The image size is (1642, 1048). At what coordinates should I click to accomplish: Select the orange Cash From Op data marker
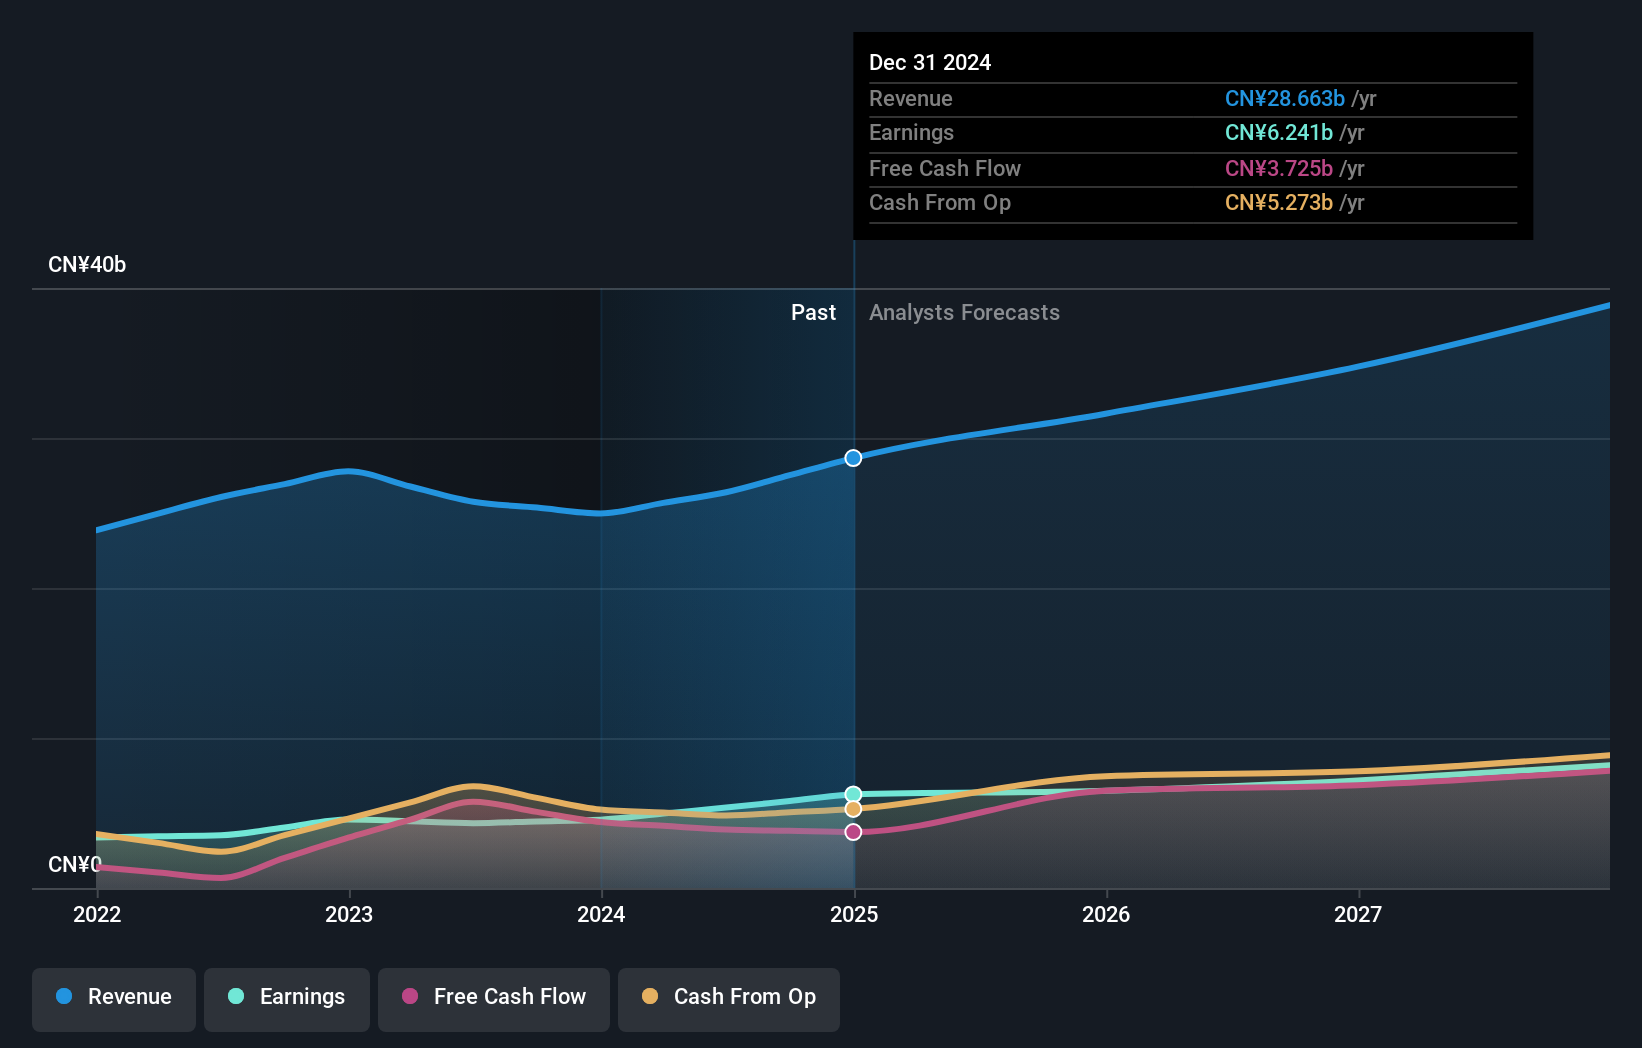(x=853, y=808)
